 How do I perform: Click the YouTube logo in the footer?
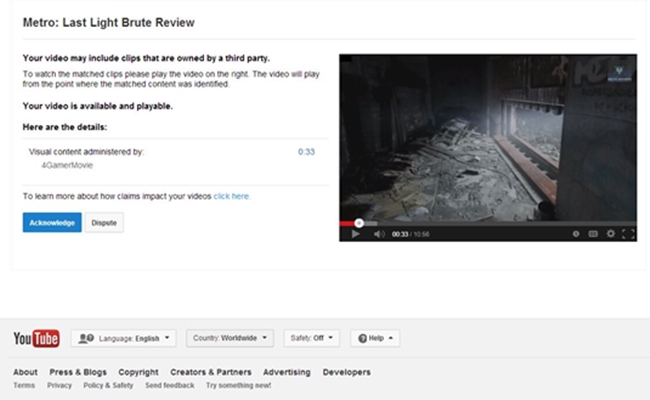tap(36, 338)
